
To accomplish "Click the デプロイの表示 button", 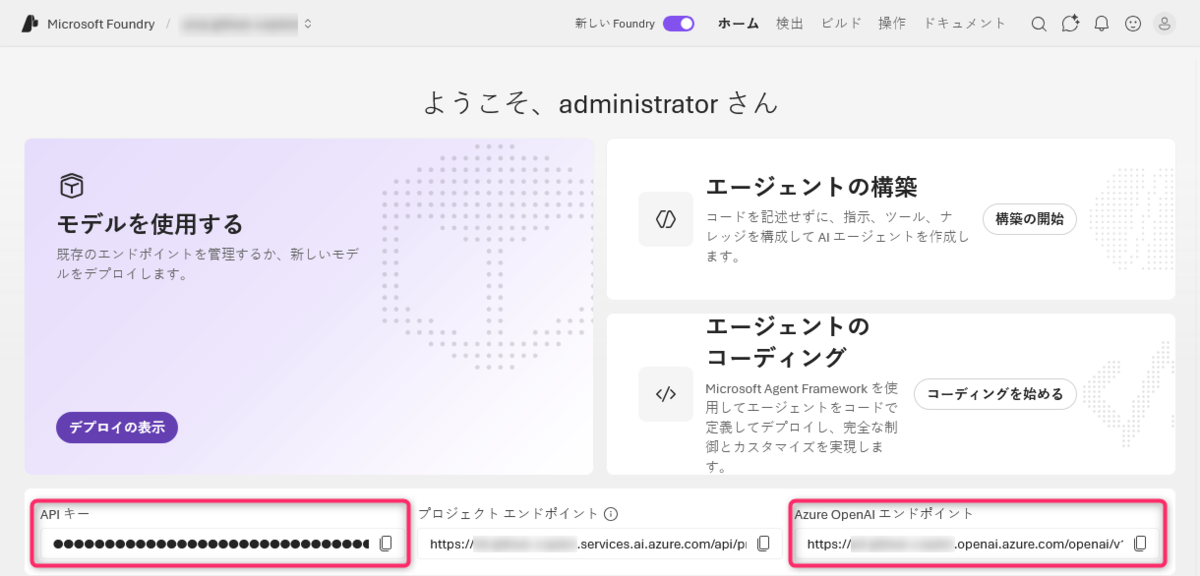I will (x=117, y=427).
